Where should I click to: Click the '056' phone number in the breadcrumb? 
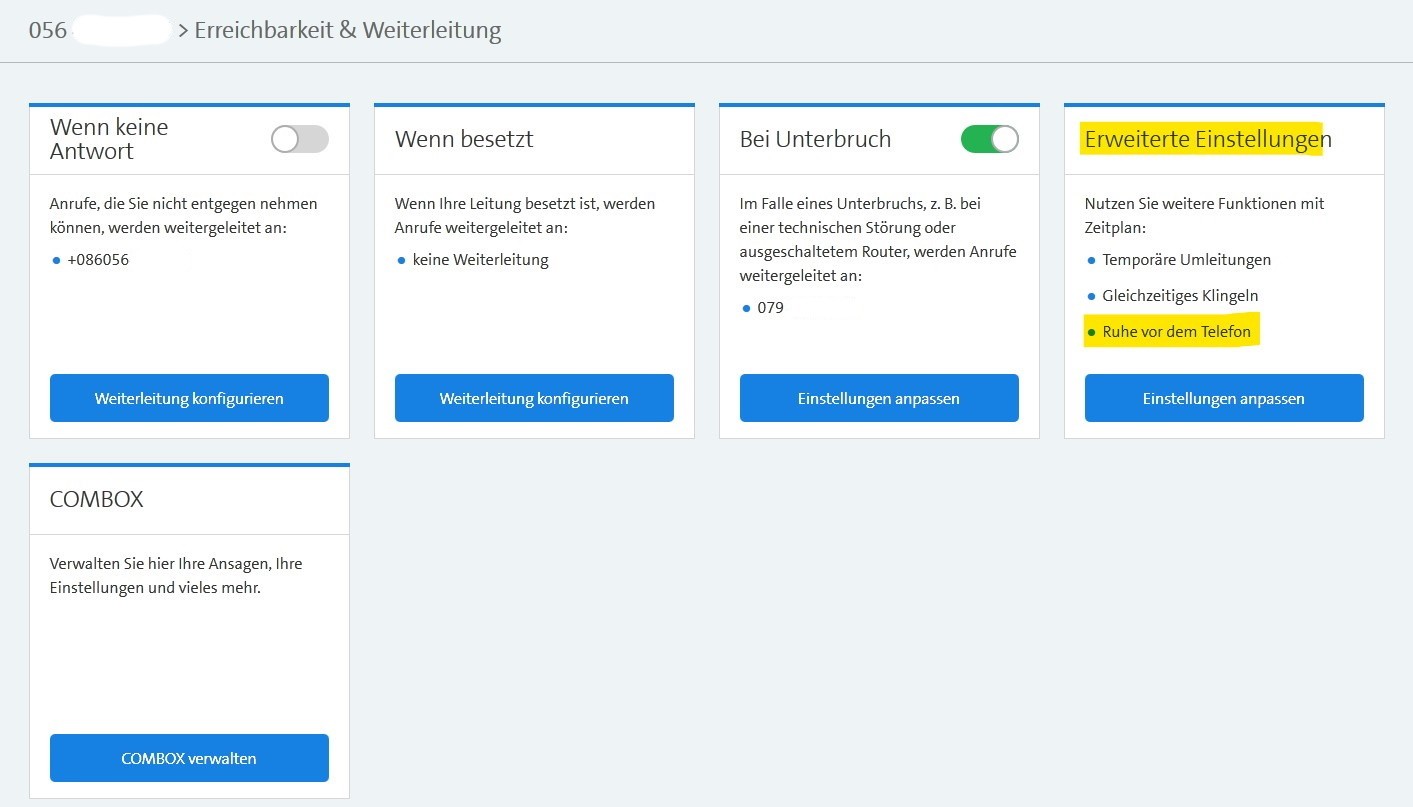pos(47,30)
